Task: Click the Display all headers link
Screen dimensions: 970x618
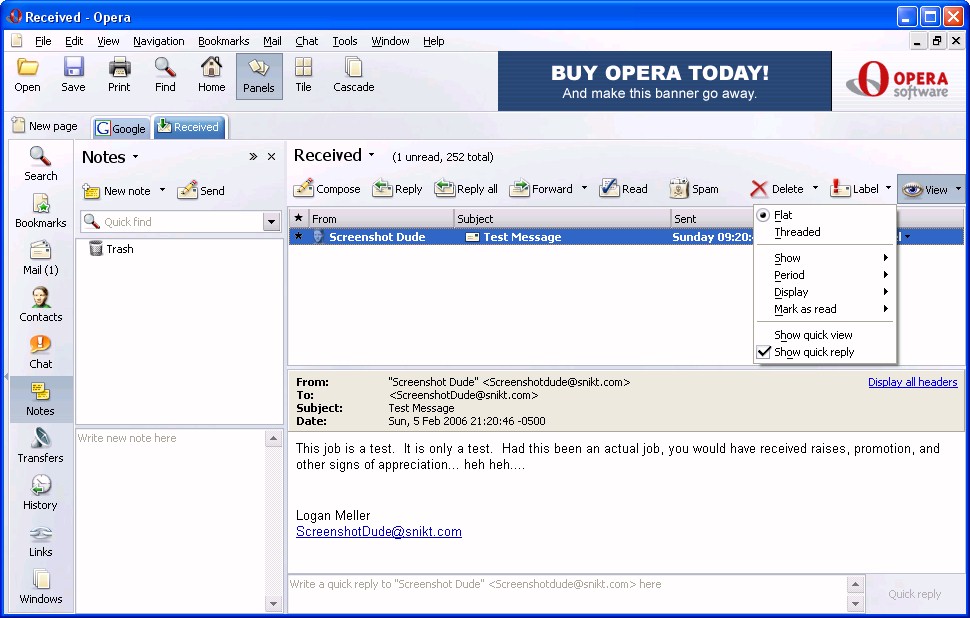Action: click(x=912, y=382)
